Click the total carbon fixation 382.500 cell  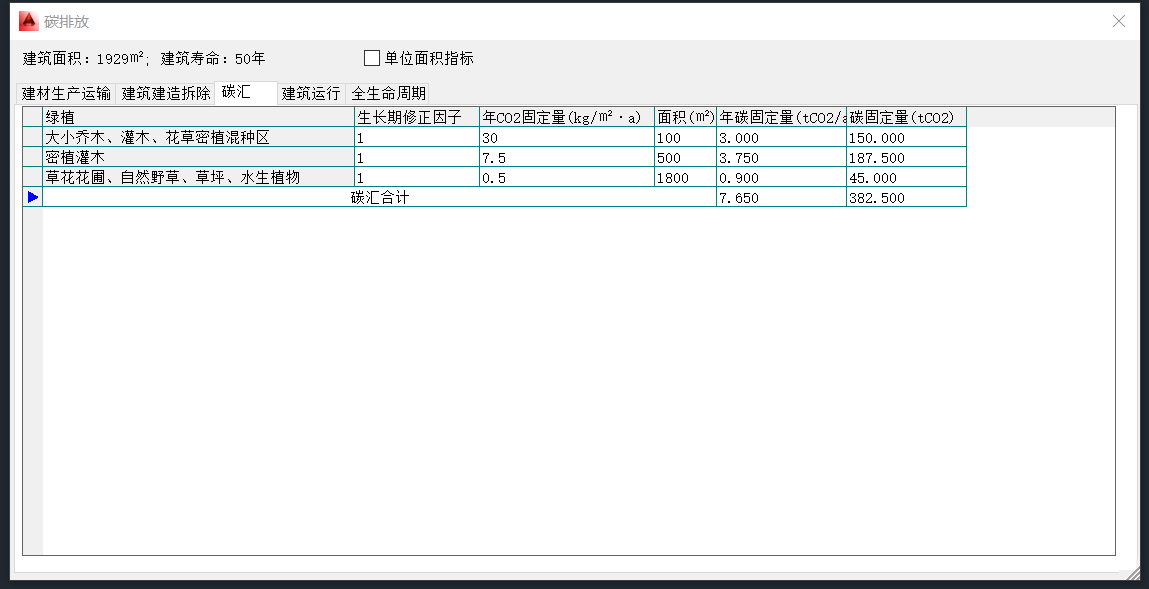905,198
